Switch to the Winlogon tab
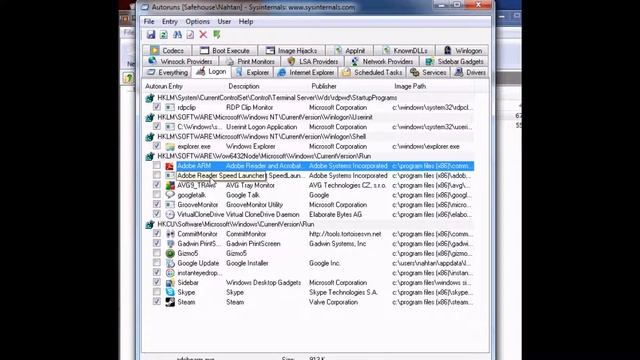The image size is (640, 360). 462,51
